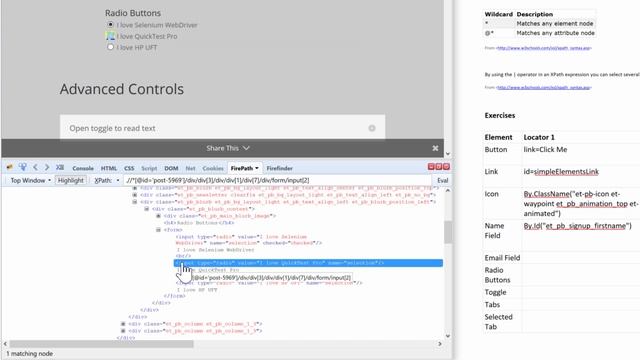Click the link=Click Me locator cell
This screenshot has width=640, height=360.
point(545,149)
